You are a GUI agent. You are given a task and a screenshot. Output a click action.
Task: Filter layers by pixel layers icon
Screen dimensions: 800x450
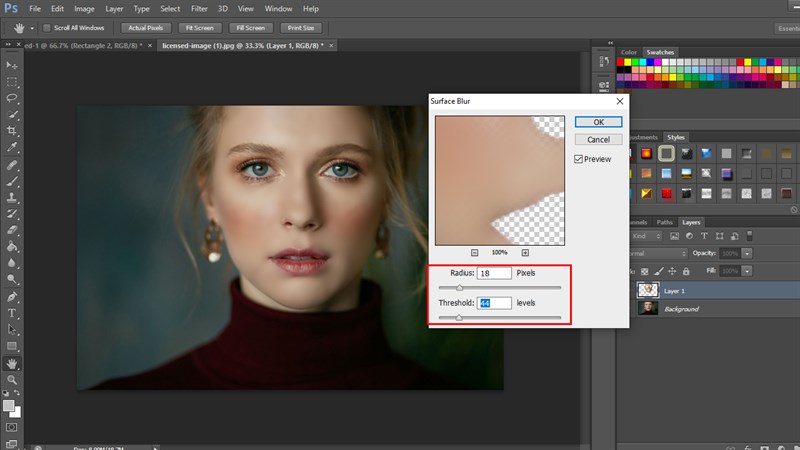click(x=674, y=236)
